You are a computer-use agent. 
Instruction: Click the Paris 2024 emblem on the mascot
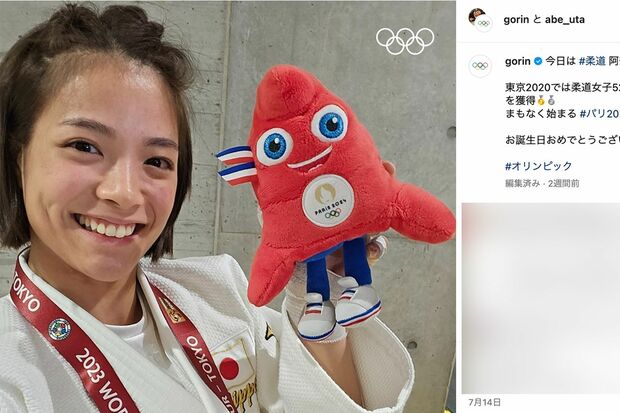click(328, 201)
